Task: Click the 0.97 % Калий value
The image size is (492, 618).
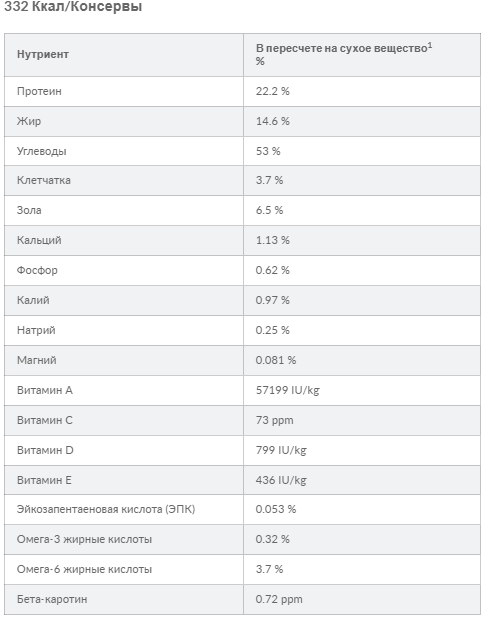Action: [x=272, y=300]
